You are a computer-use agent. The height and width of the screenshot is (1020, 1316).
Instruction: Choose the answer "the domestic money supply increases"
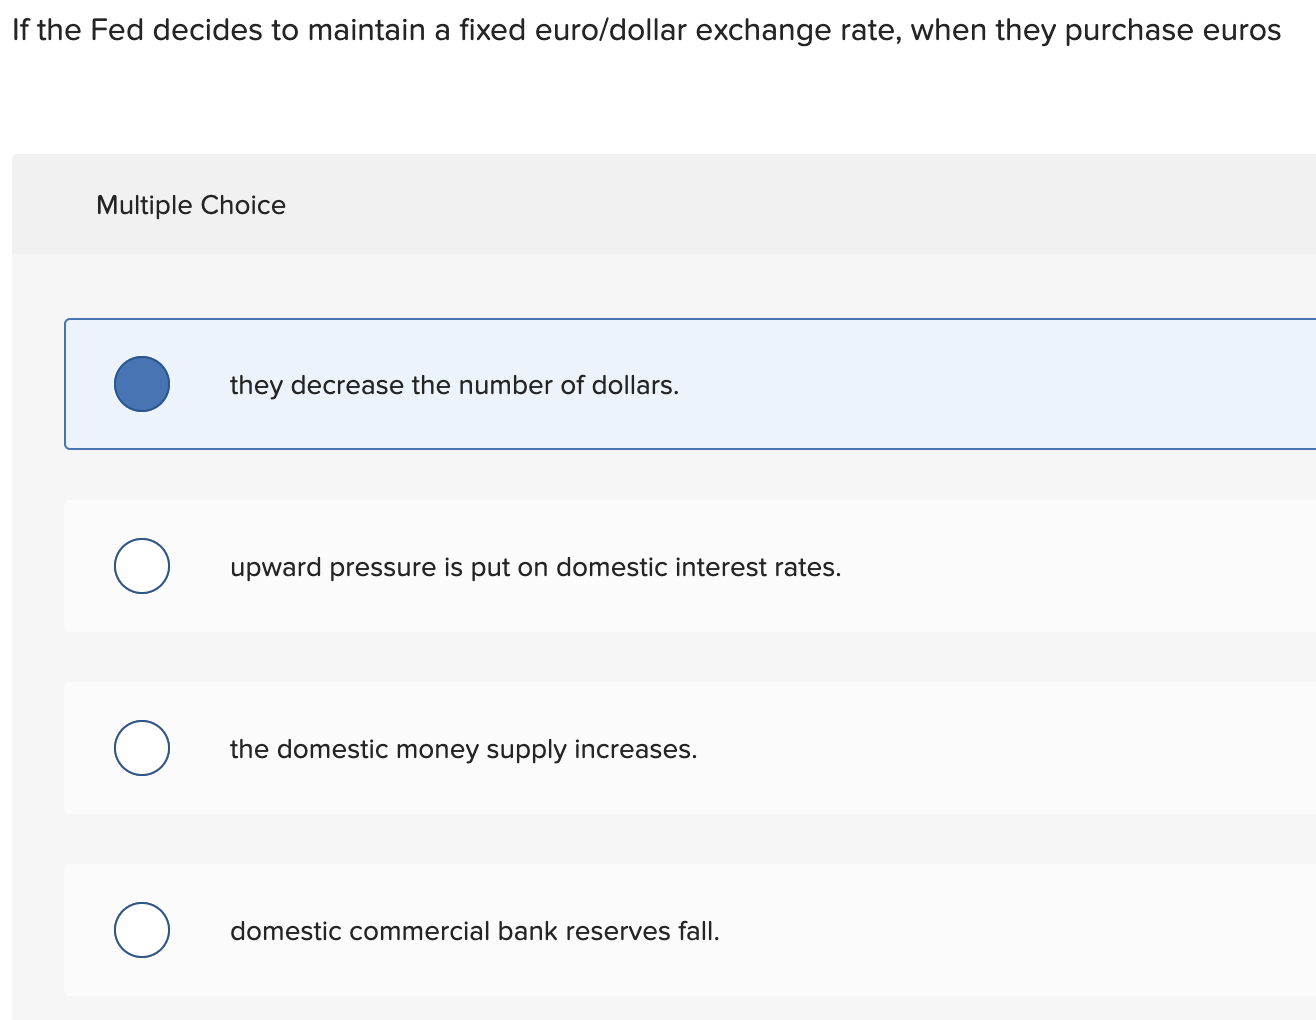click(x=463, y=749)
